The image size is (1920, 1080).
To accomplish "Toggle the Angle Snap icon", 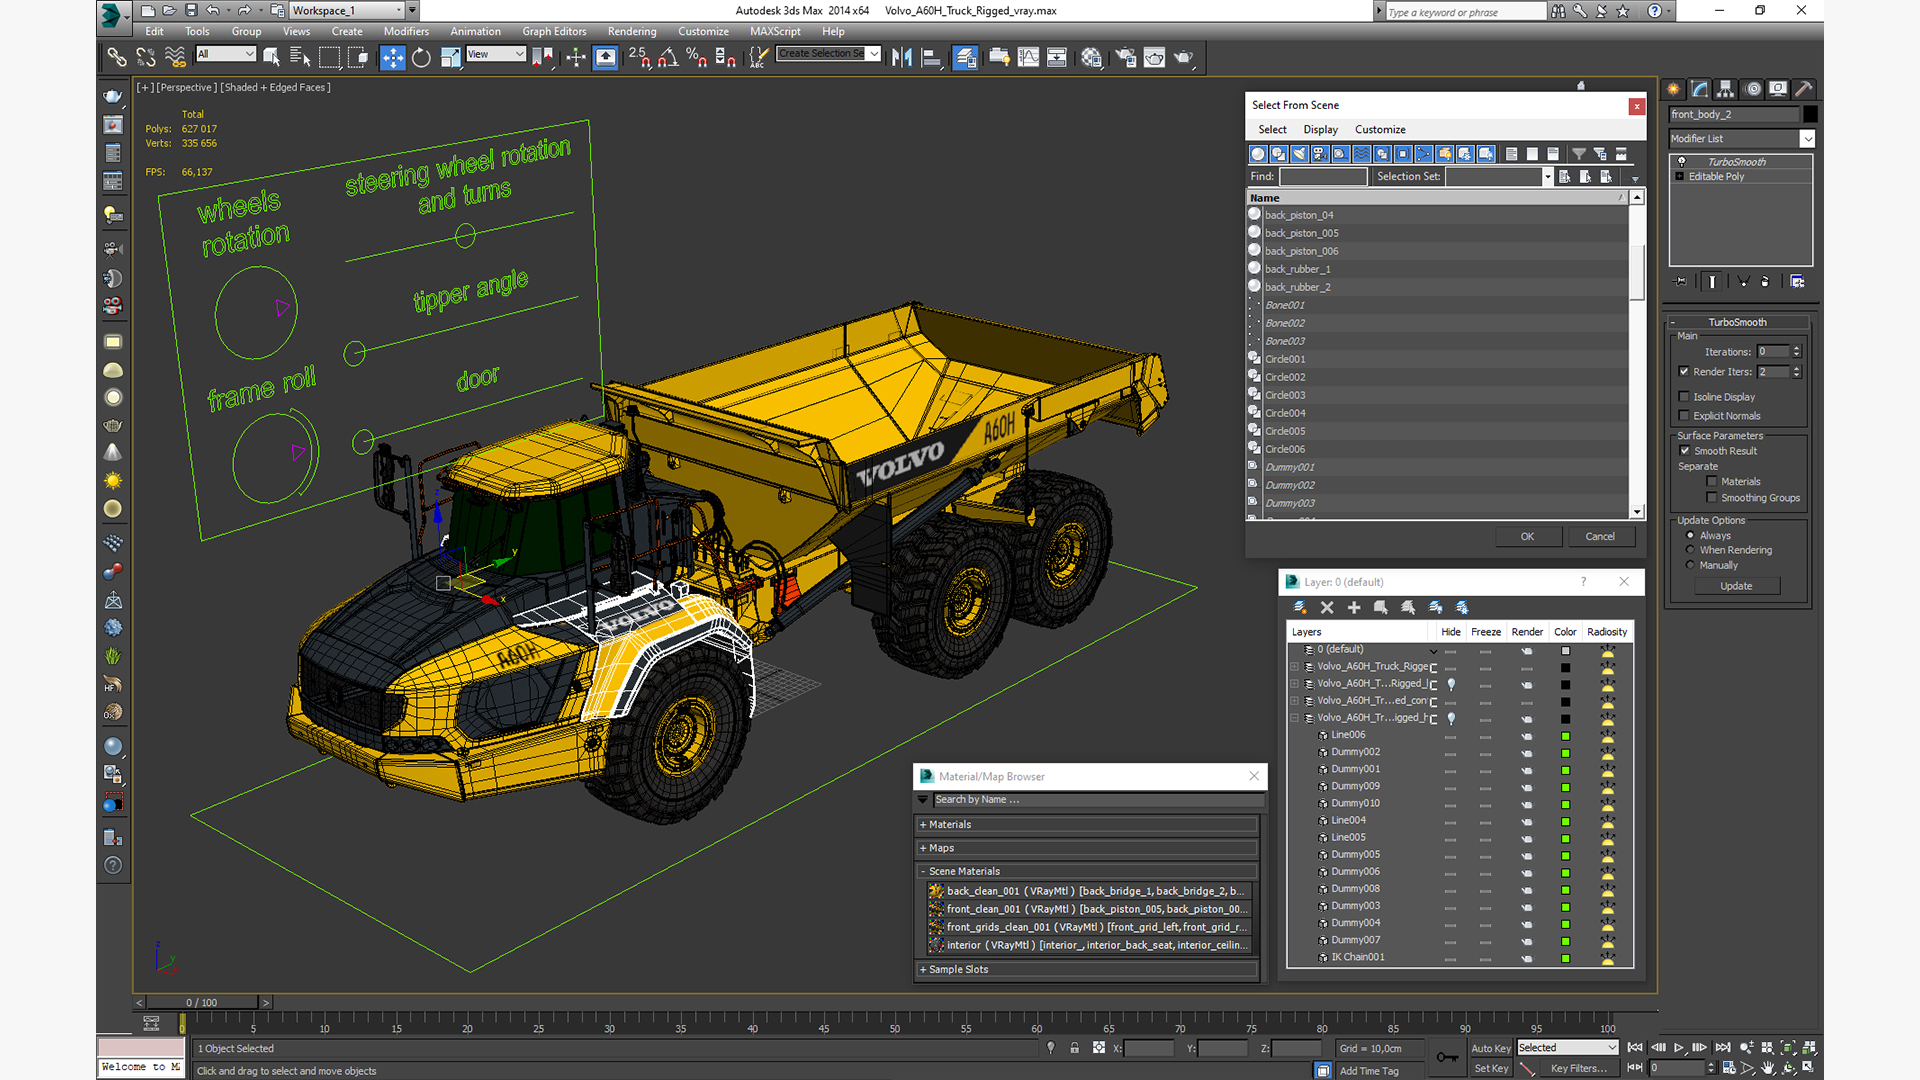I will (667, 57).
